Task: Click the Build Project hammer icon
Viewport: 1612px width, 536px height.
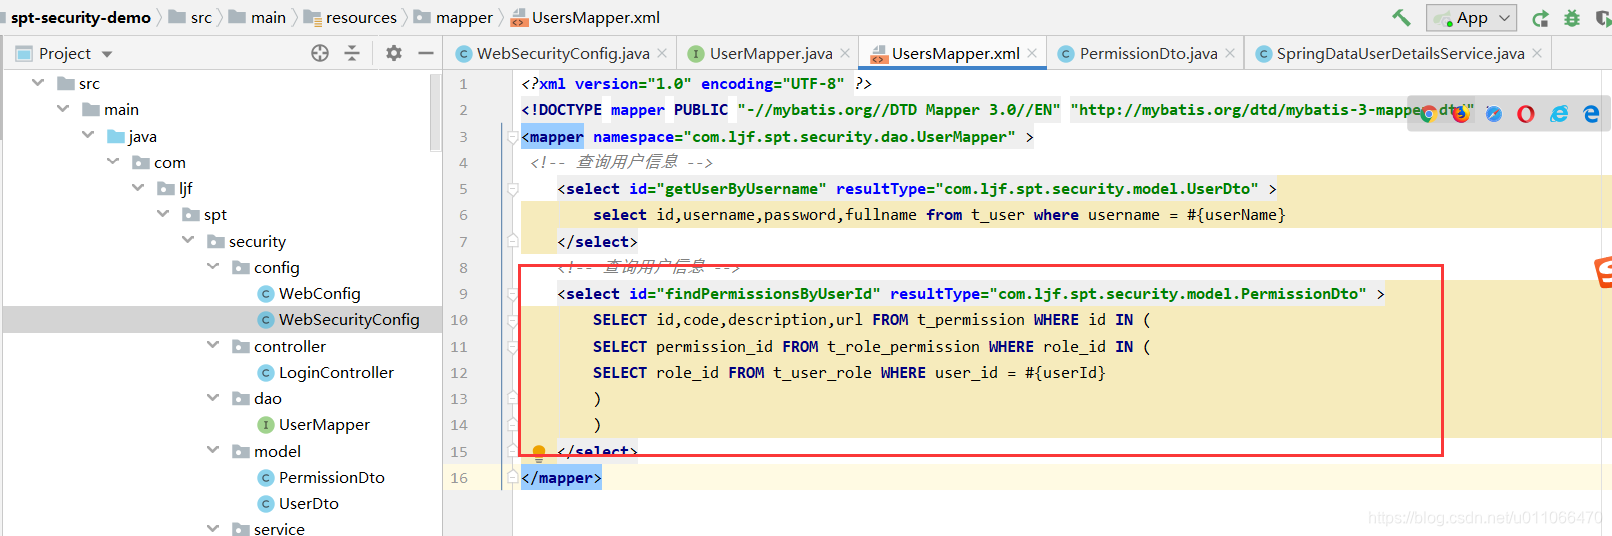Action: [x=1401, y=17]
